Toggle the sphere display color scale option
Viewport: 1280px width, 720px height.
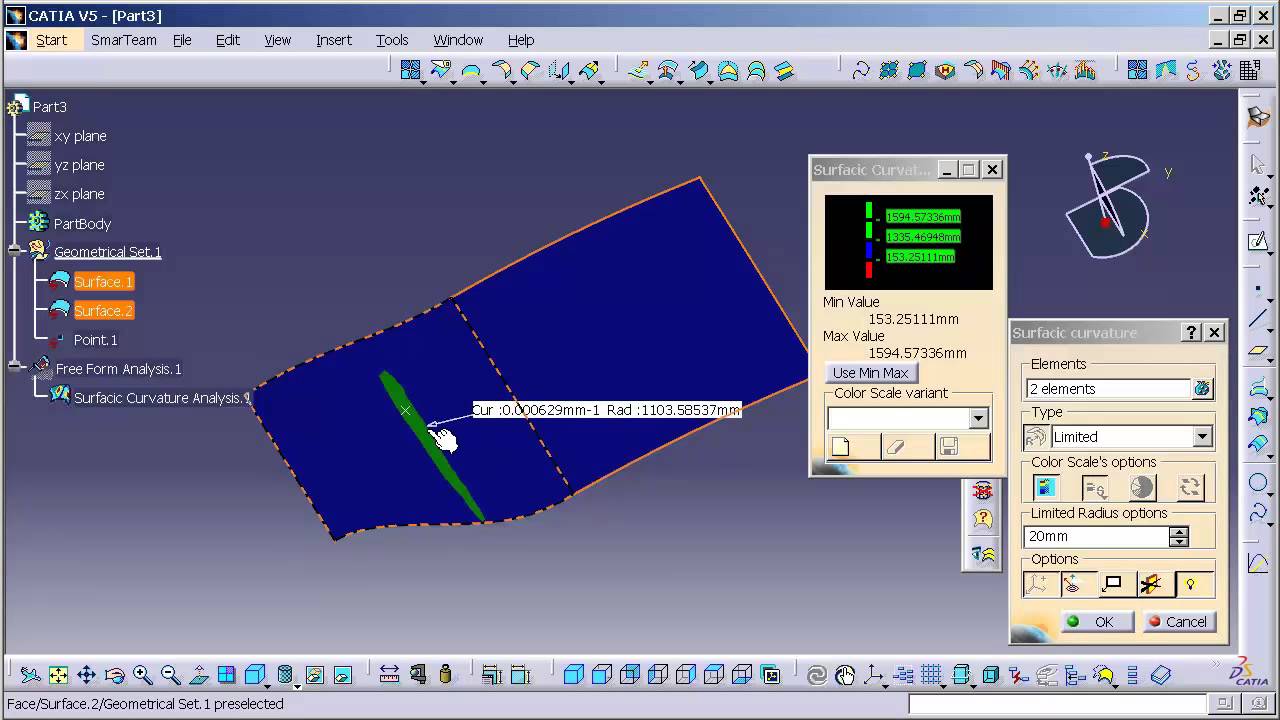click(x=1142, y=487)
